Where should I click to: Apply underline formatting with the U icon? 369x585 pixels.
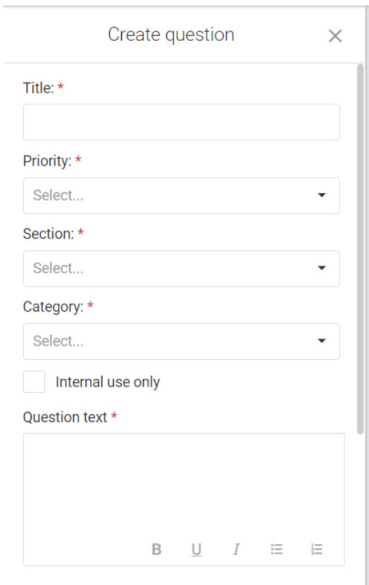click(196, 550)
